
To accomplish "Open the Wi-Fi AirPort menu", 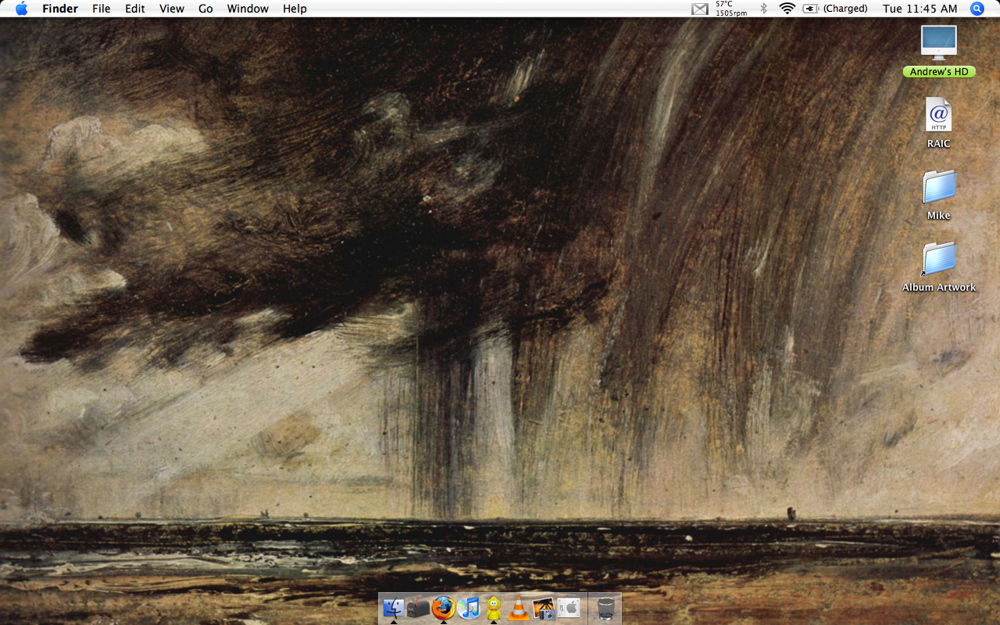I will pos(788,8).
